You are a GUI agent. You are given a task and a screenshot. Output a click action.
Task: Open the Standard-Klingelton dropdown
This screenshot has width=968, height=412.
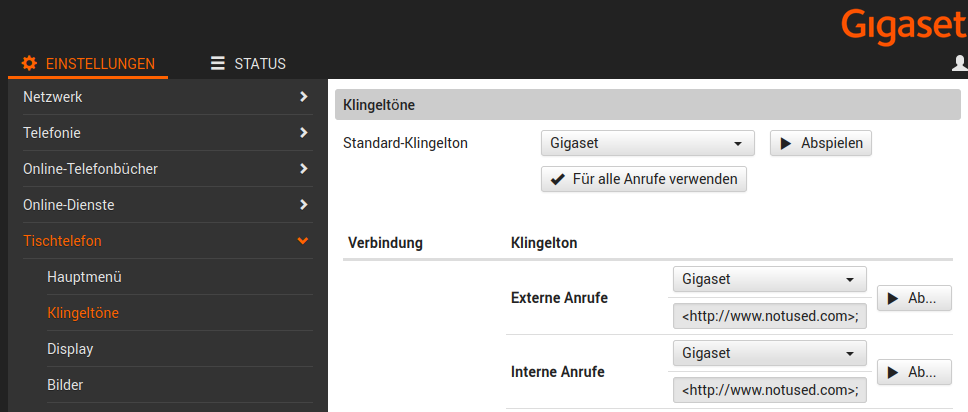pos(647,143)
